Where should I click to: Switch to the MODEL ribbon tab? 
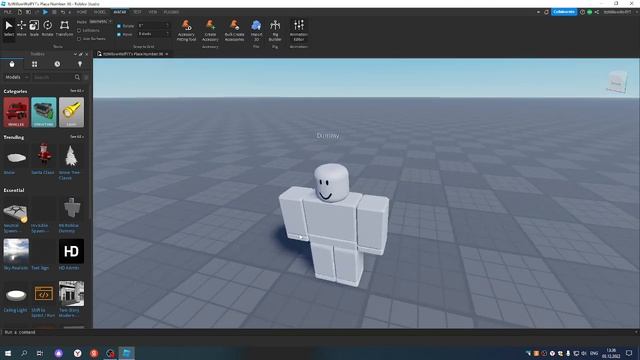coord(100,12)
